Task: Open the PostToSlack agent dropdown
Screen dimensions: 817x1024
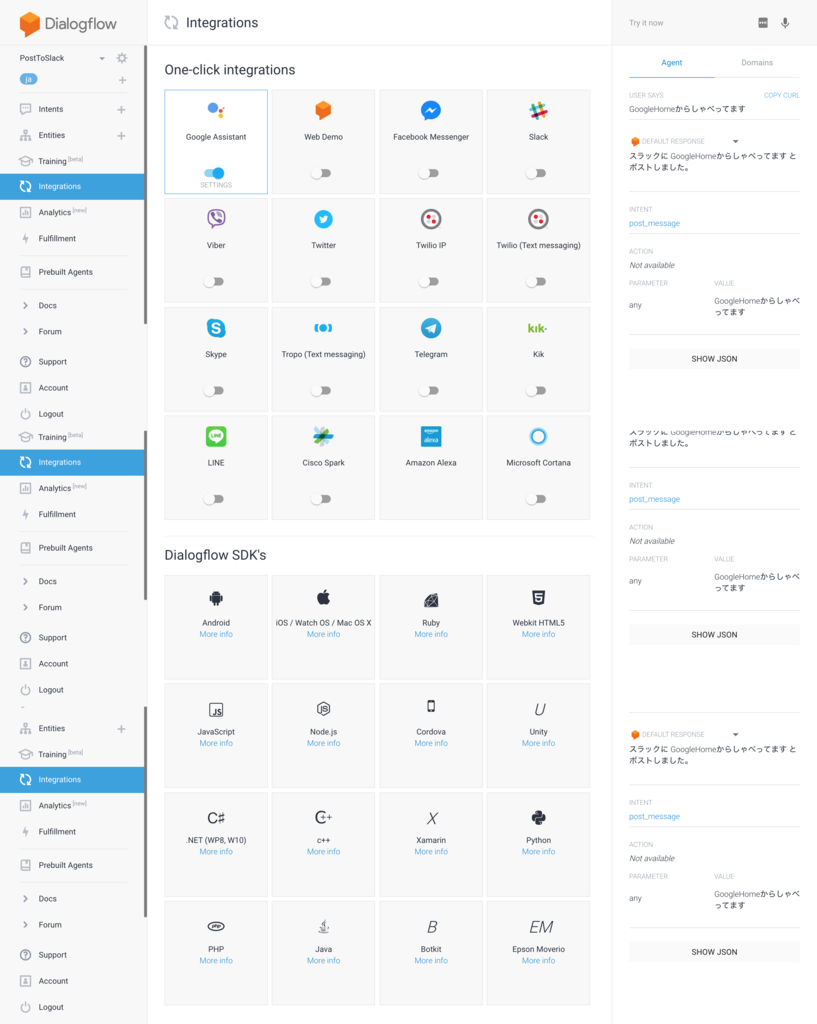Action: point(102,58)
